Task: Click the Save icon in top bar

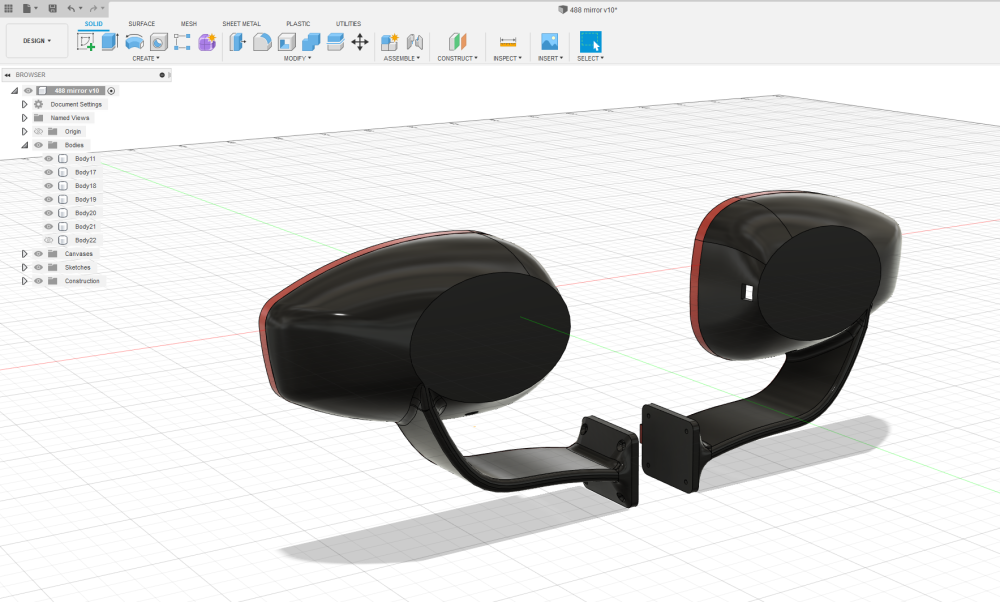Action: coord(52,8)
